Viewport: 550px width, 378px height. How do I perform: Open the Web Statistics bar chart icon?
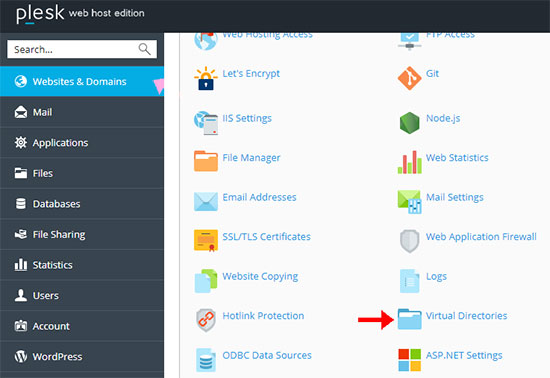tap(409, 162)
